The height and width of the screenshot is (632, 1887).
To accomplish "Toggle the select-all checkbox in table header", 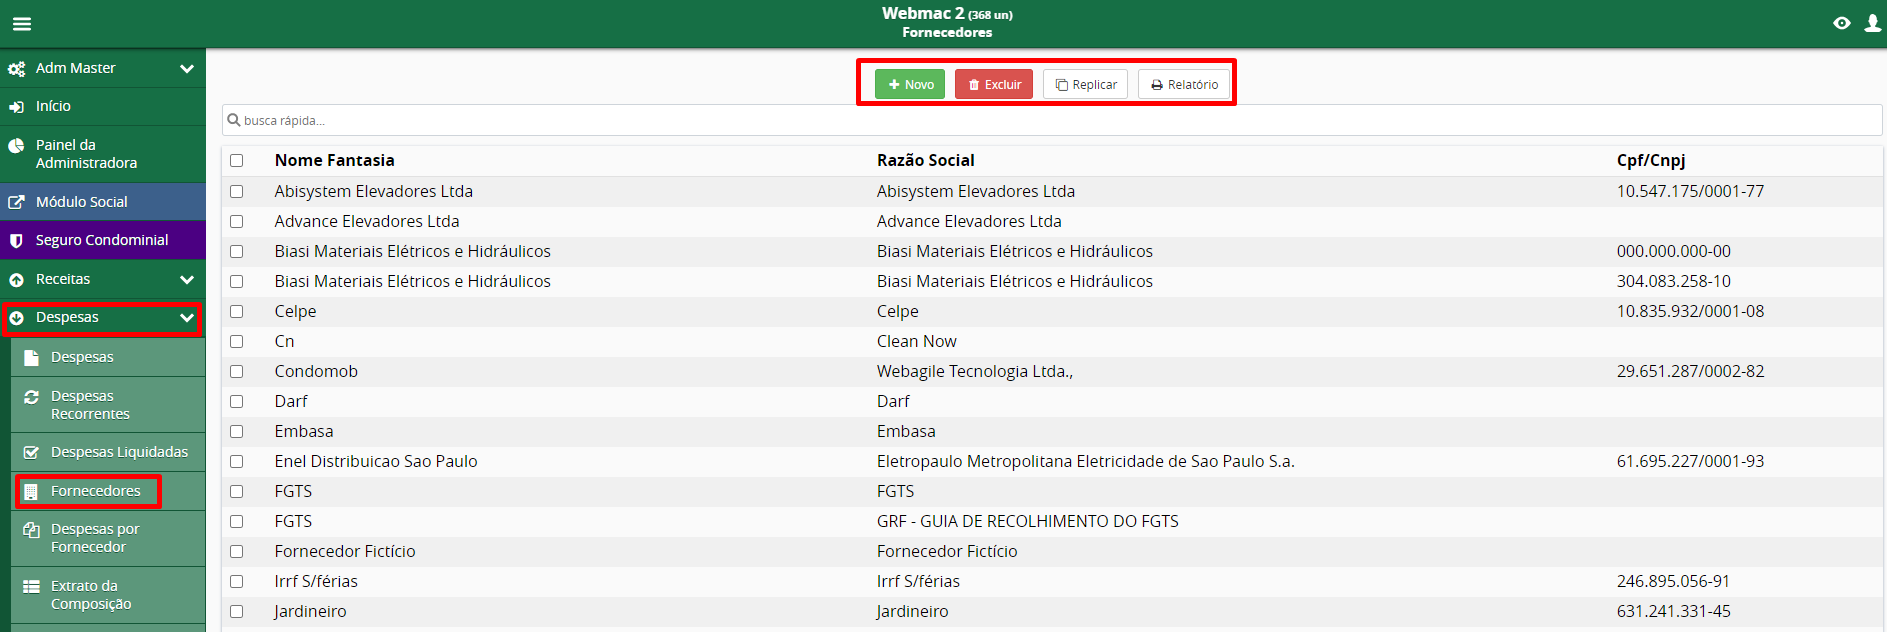I will (x=237, y=161).
